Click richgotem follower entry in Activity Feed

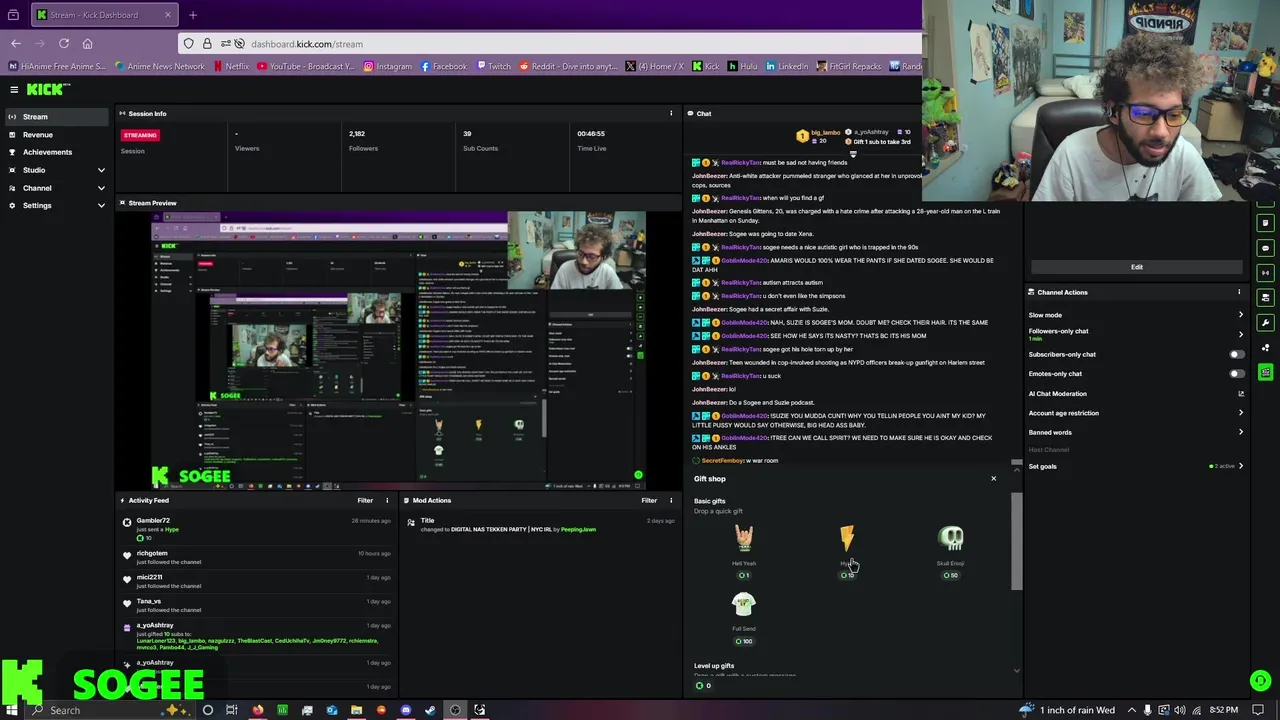tap(257, 557)
